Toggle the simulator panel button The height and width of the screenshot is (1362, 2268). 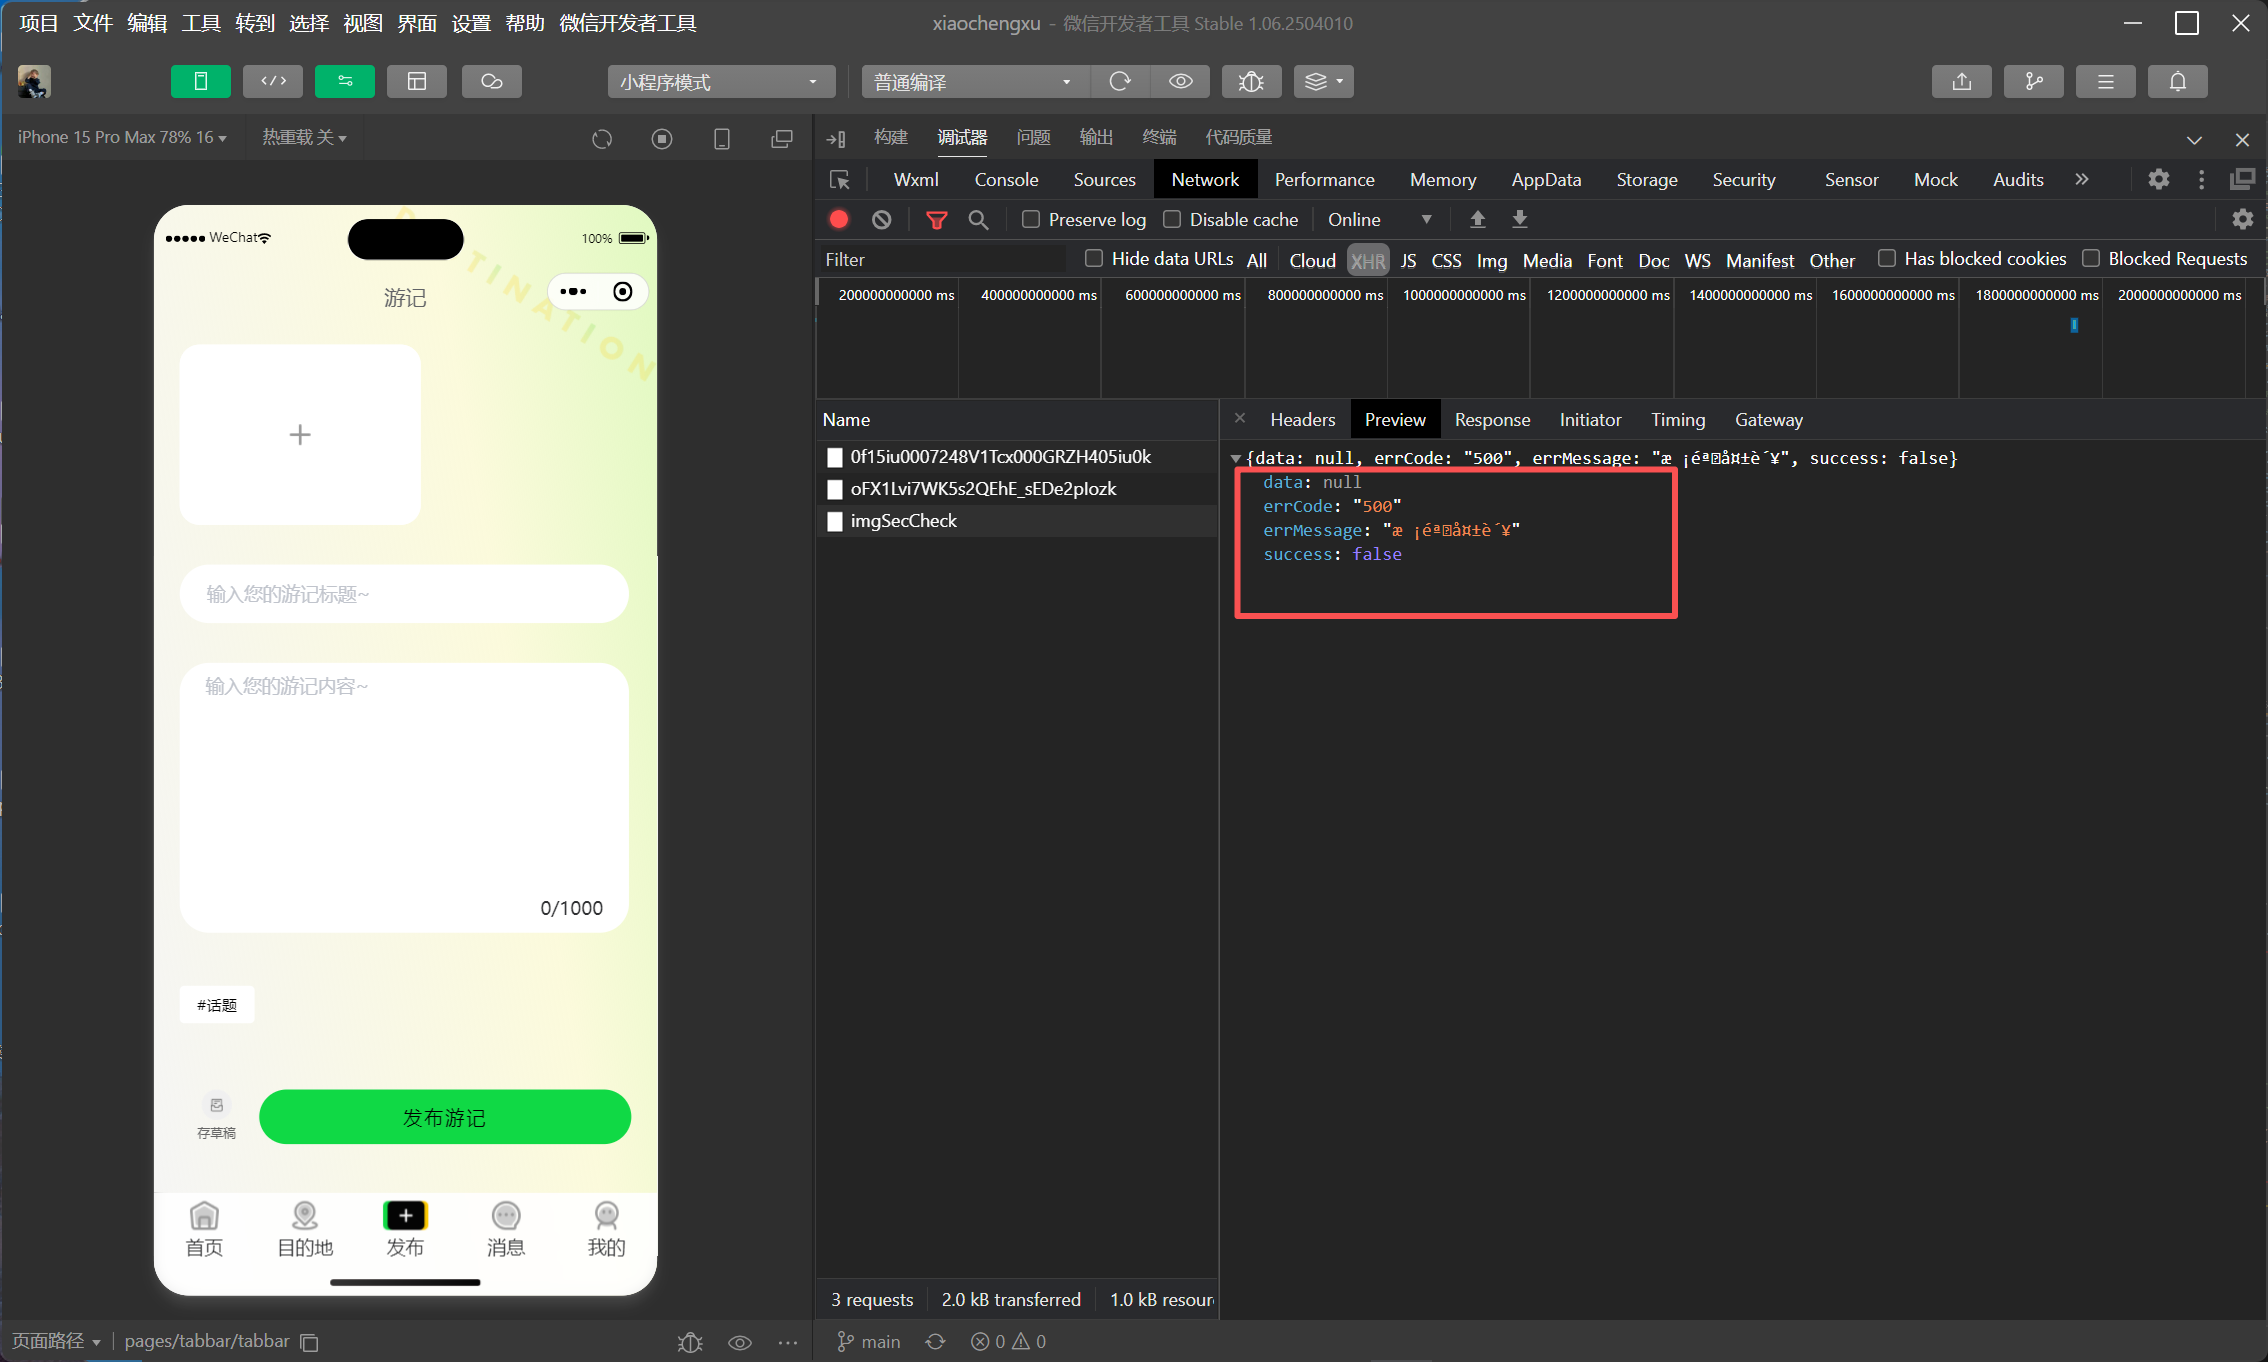[x=201, y=81]
